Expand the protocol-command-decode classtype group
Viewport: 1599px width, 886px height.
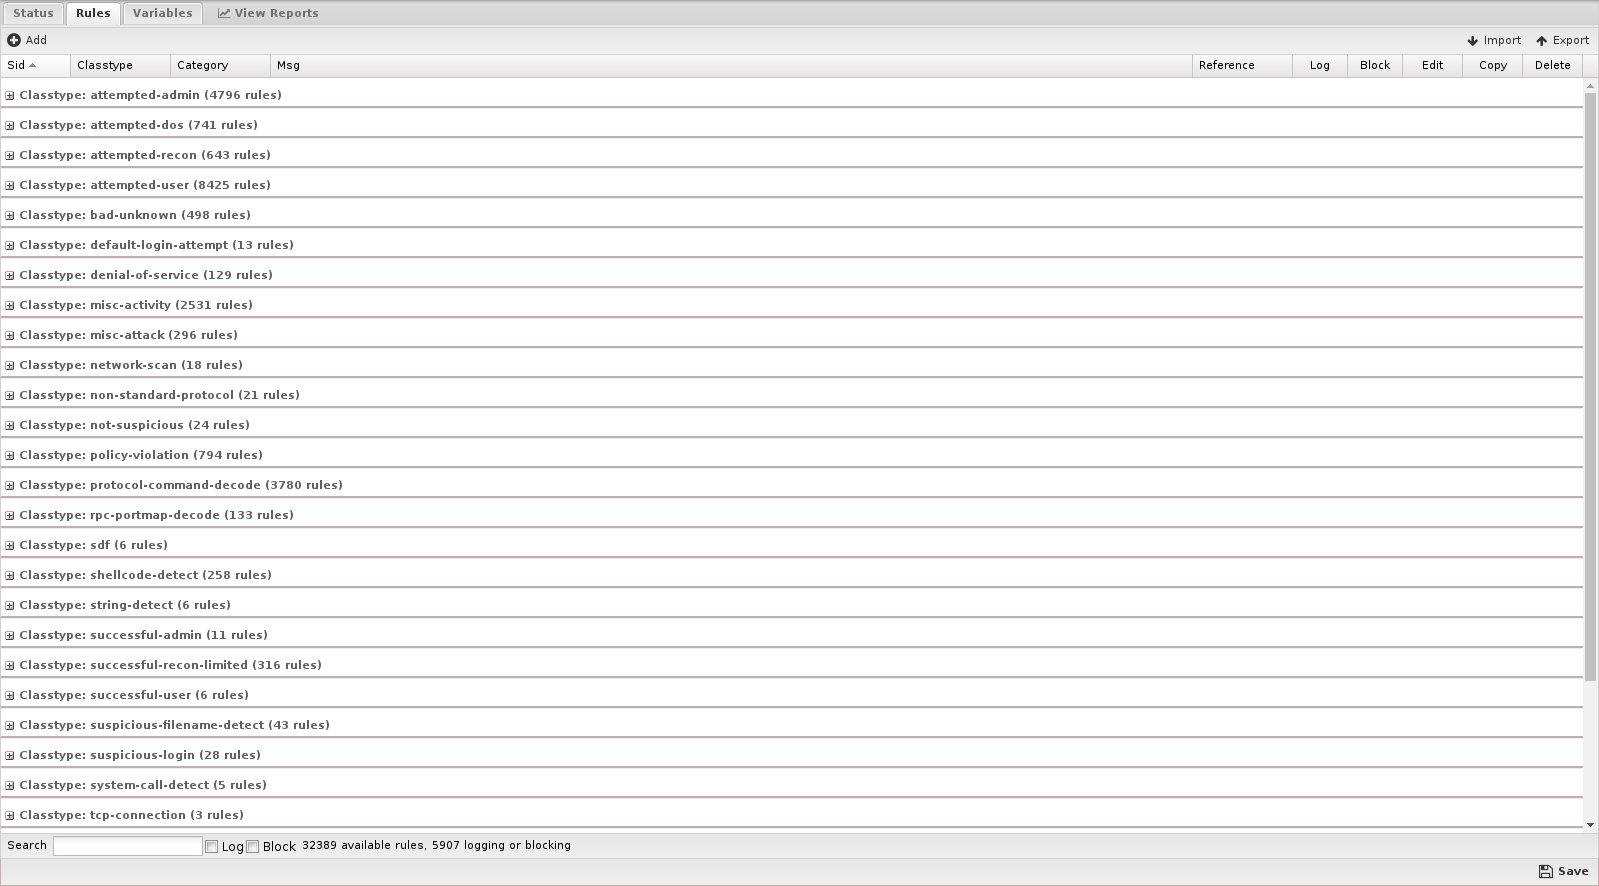coord(10,486)
